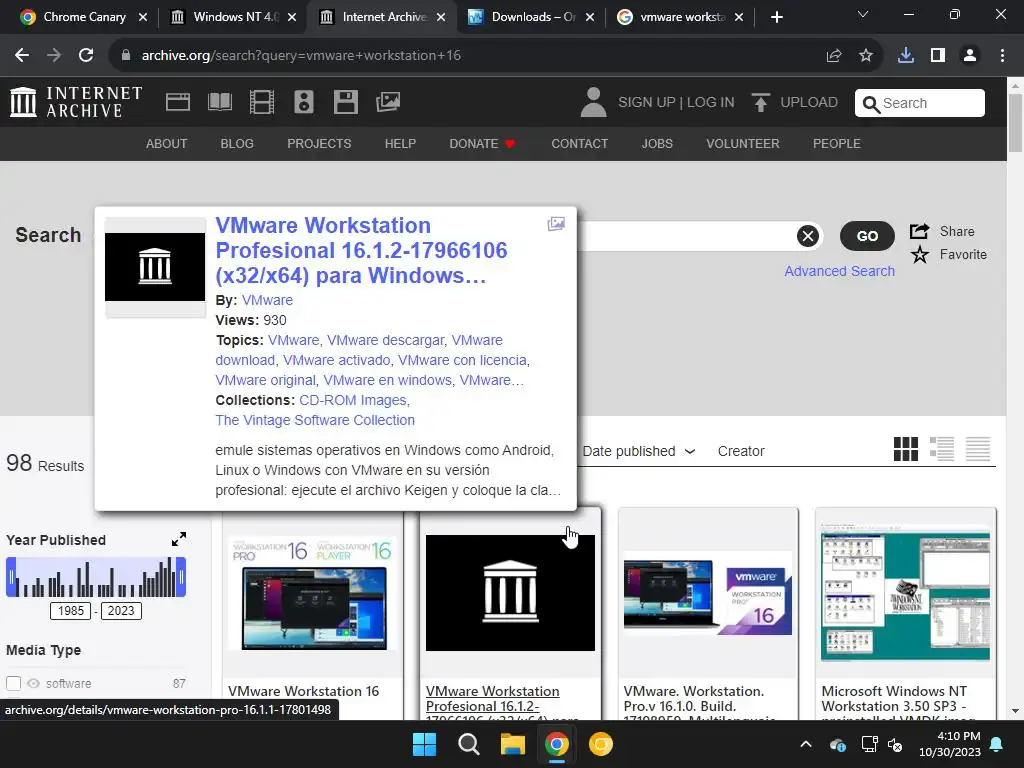Show hidden system tray icons
The width and height of the screenshot is (1024, 768).
pos(806,744)
